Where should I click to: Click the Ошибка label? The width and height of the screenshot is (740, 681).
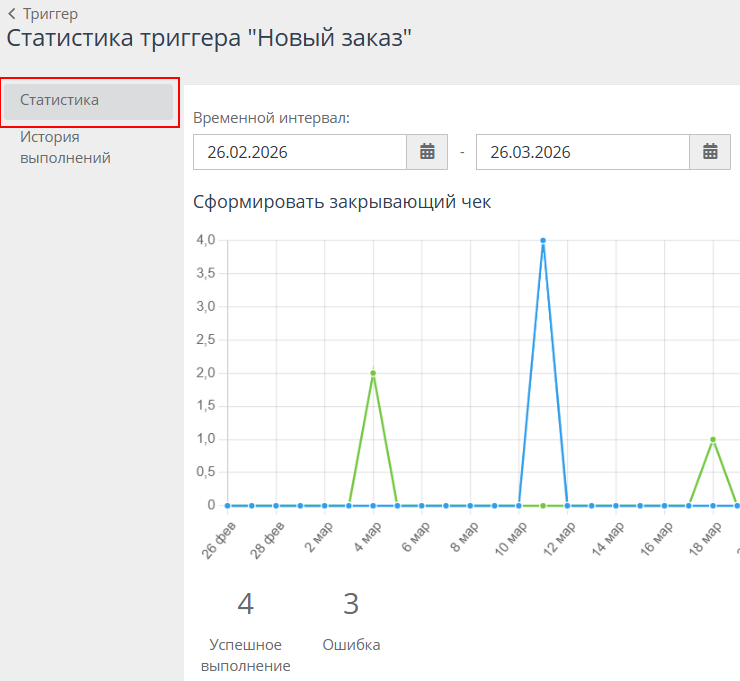coord(351,645)
